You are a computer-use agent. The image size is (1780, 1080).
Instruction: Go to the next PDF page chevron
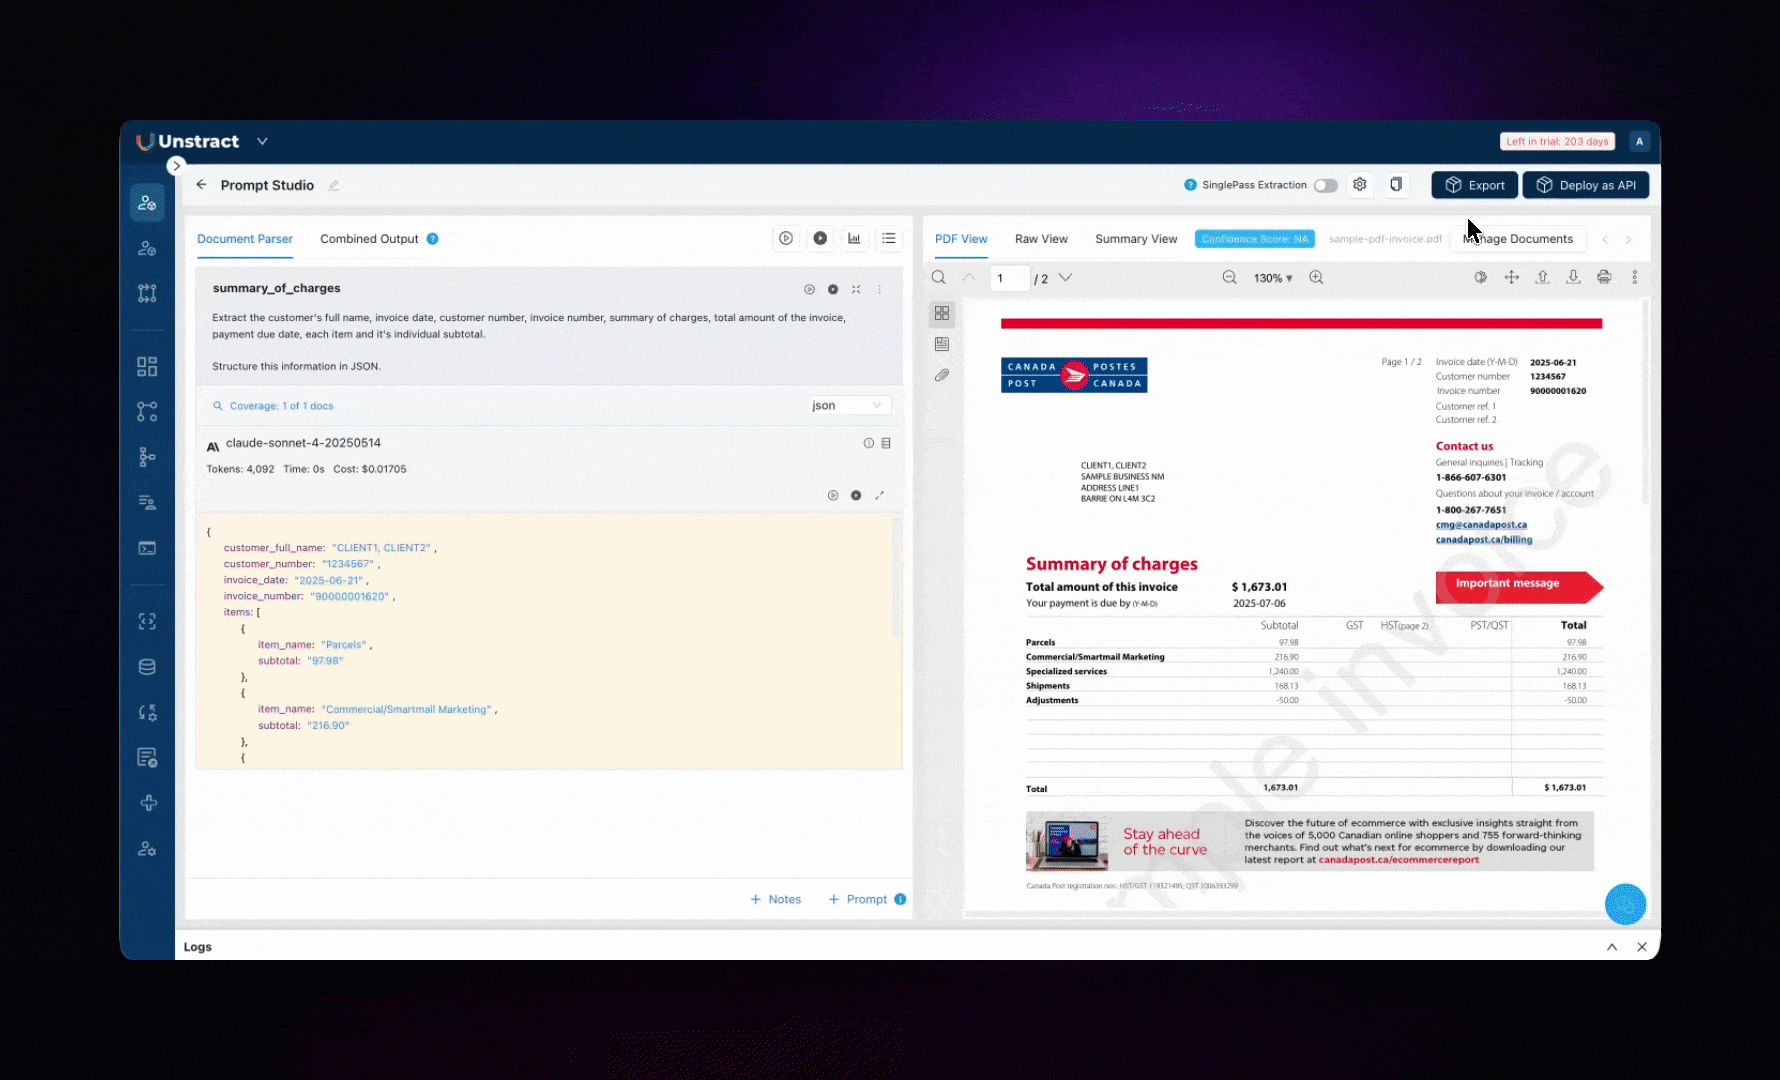(1065, 278)
